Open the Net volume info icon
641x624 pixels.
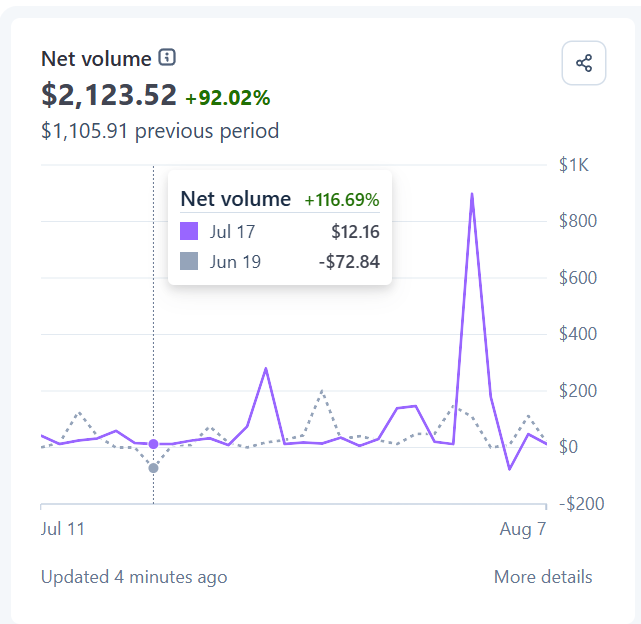(x=167, y=57)
